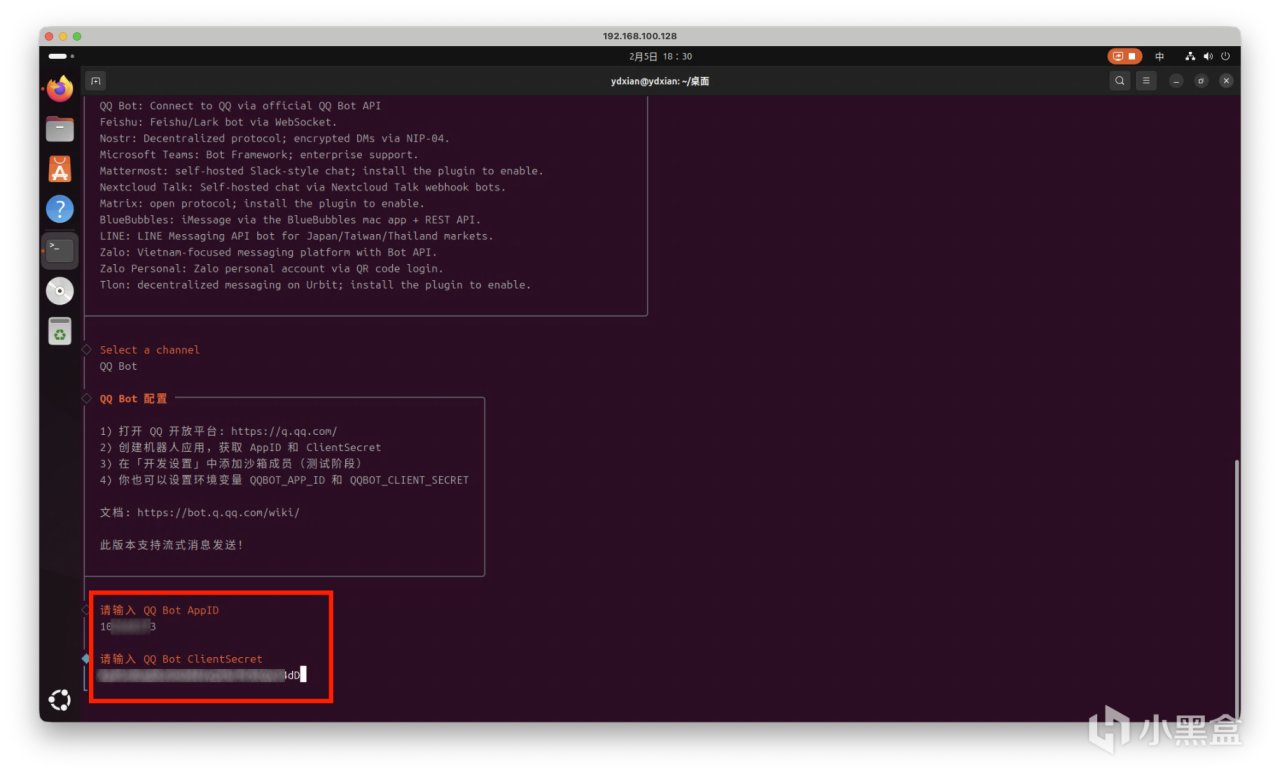Click the "Mattermost: self-hosted Slack-style chat" line
Viewport: 1280px width, 774px height.
tap(321, 171)
